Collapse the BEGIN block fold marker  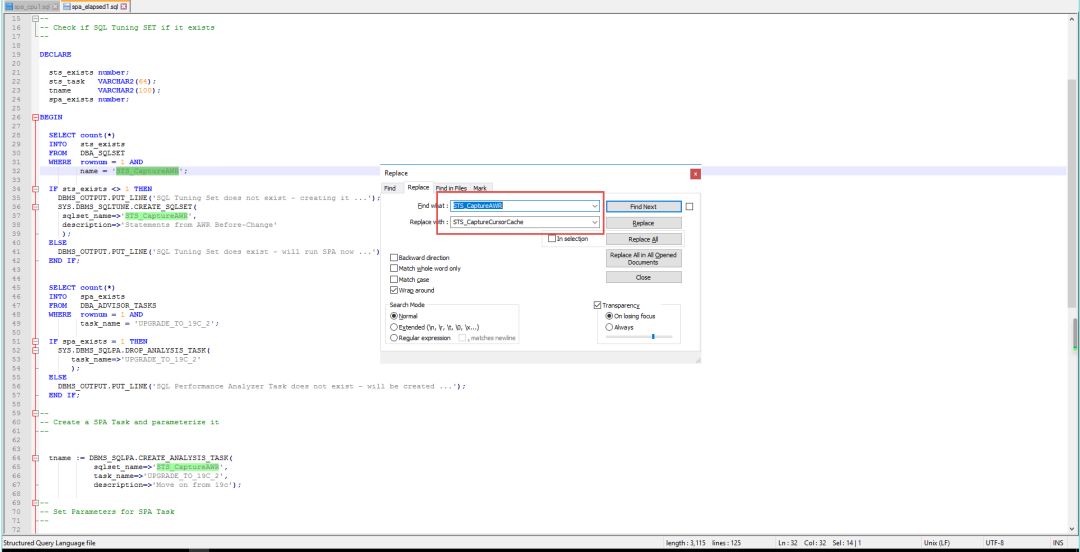point(35,117)
